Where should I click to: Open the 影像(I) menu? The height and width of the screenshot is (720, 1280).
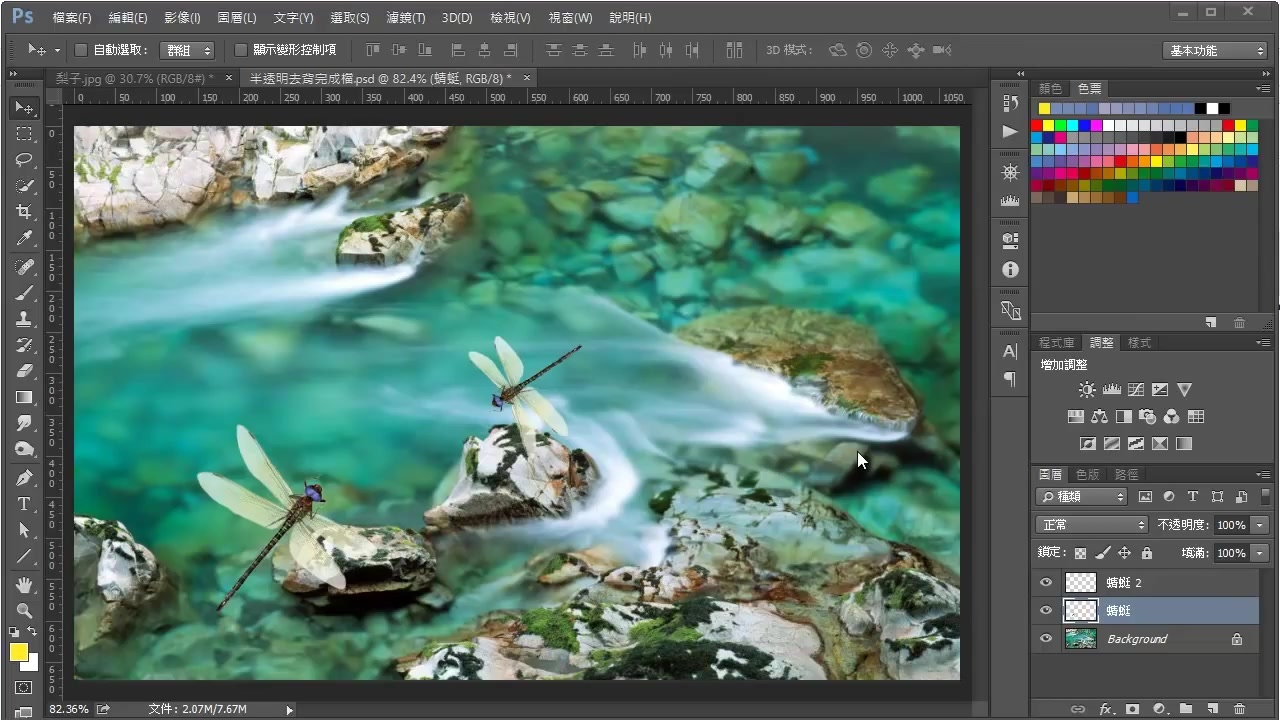[182, 18]
